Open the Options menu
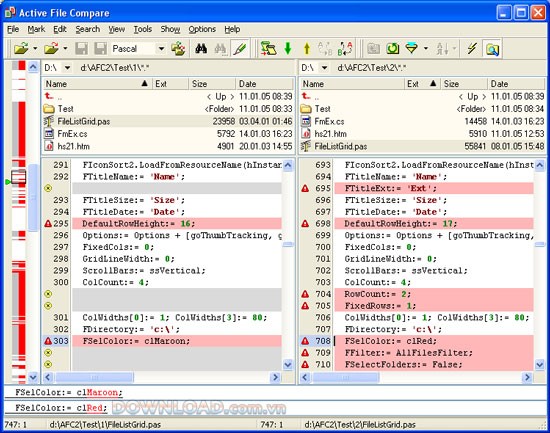Image resolution: width=550 pixels, height=433 pixels. click(202, 29)
